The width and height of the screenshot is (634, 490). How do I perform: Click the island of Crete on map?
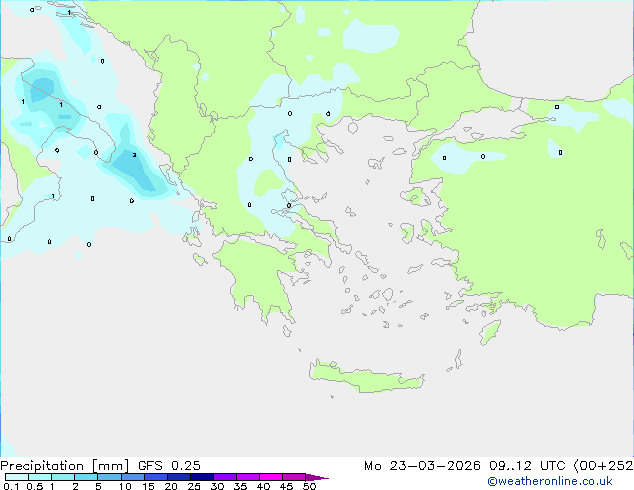point(366,377)
